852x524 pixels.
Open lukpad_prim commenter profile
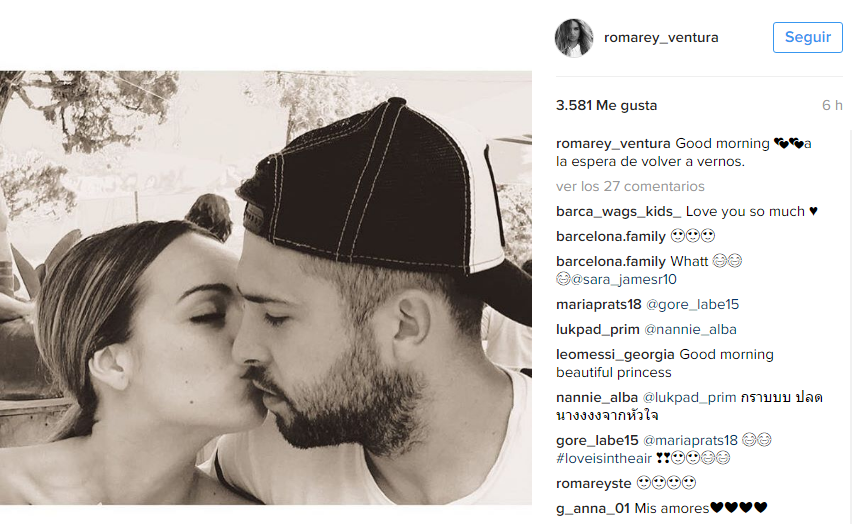pyautogui.click(x=598, y=329)
